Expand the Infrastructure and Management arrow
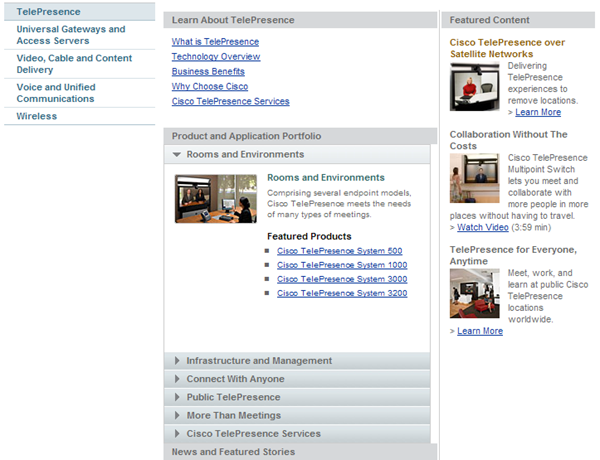Viewport: 600px width, 460px height. pos(177,360)
